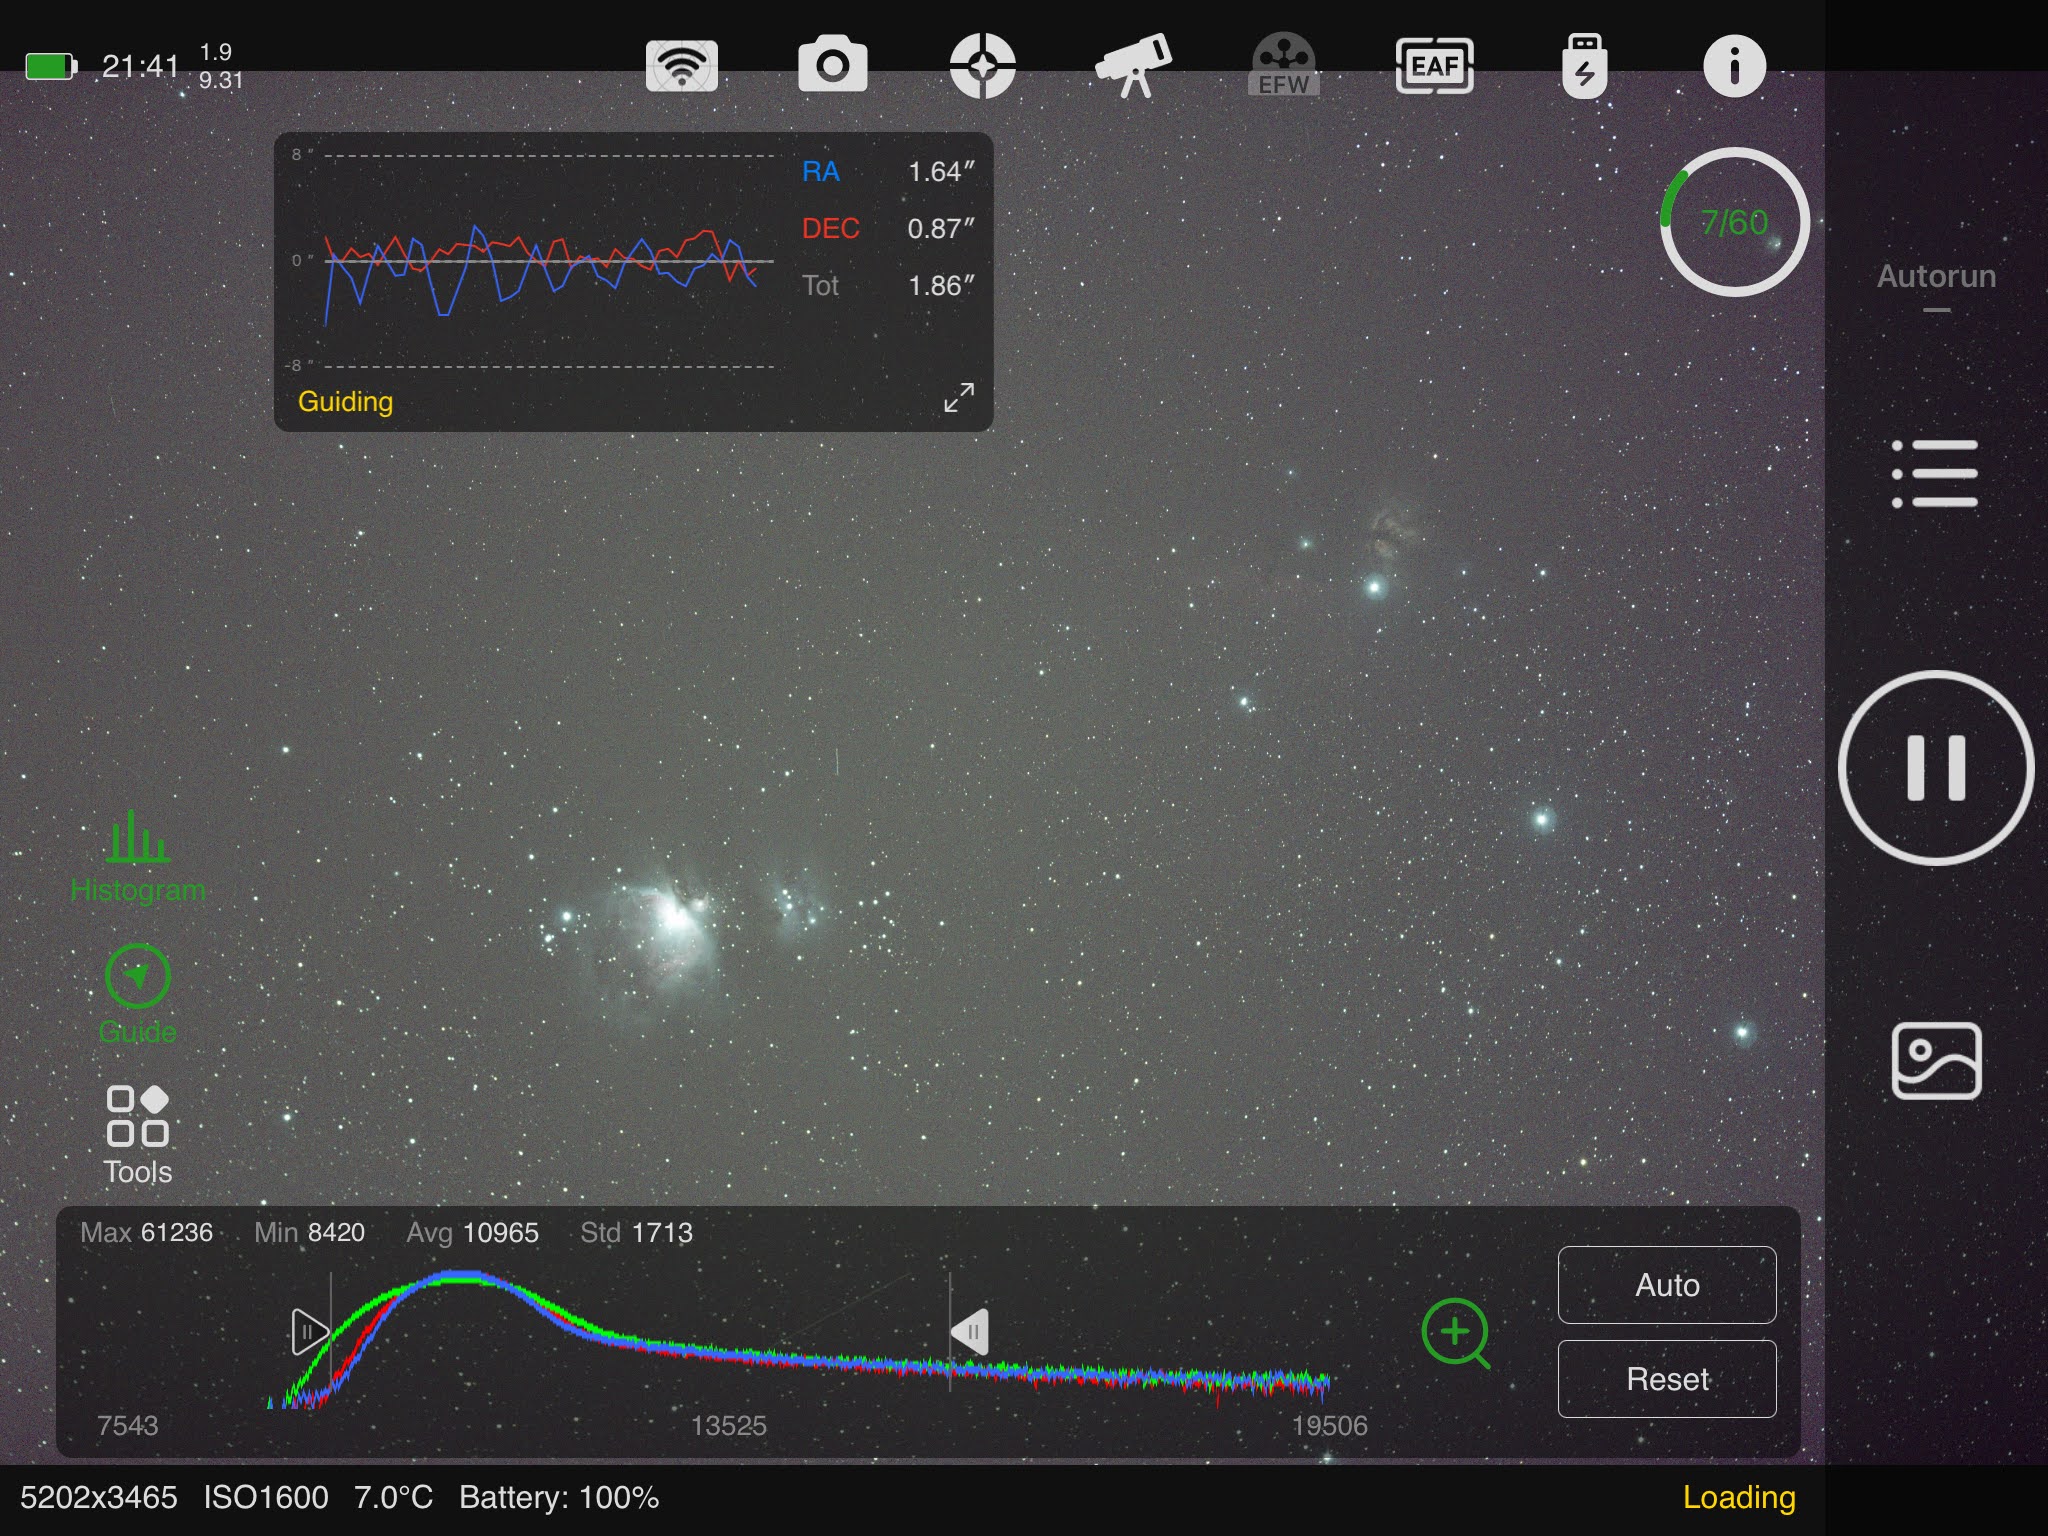Expand the guiding graph panel
Image resolution: width=2048 pixels, height=1536 pixels.
click(x=959, y=397)
